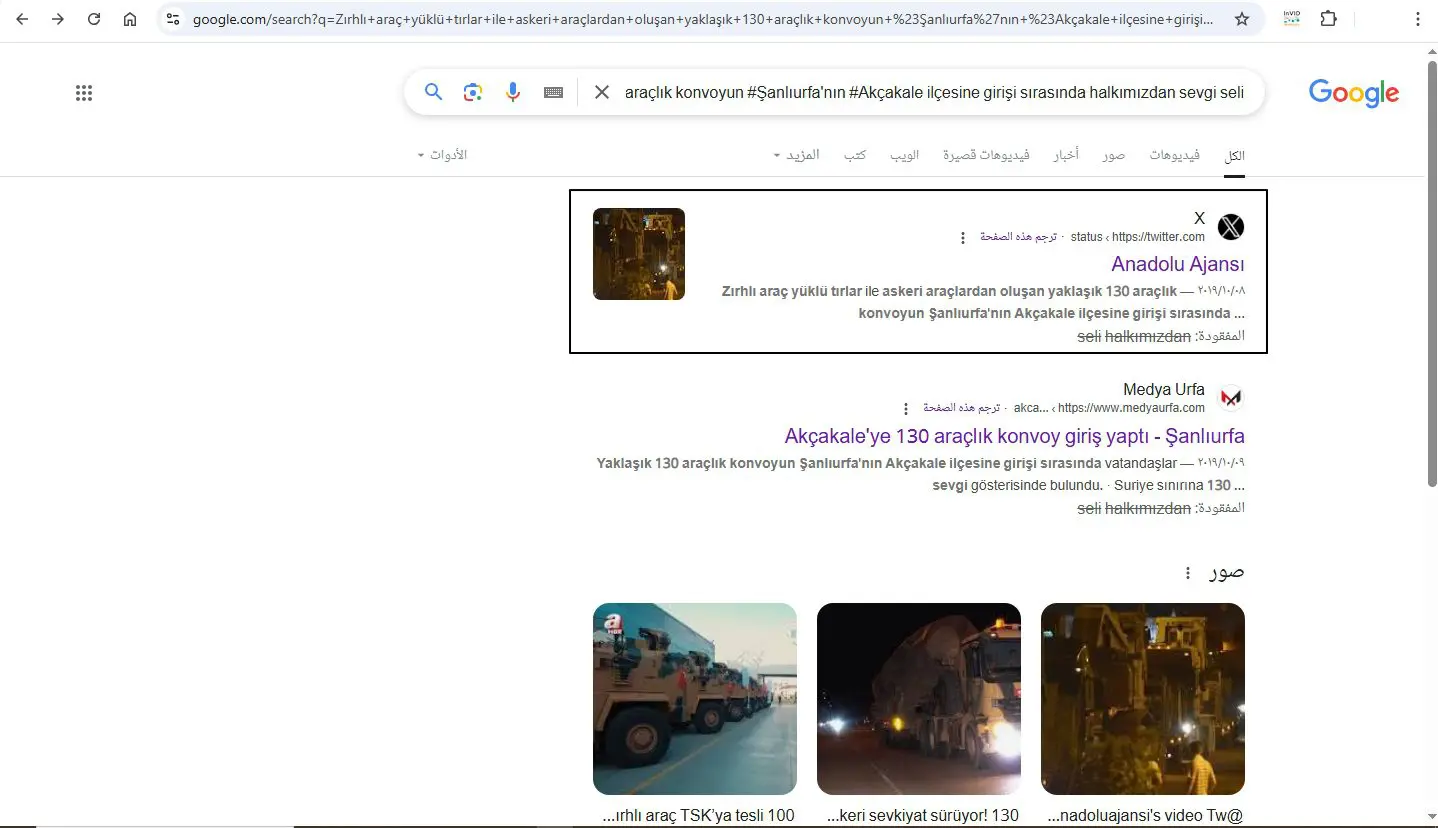Switch to the الويب tab

pos(905,156)
